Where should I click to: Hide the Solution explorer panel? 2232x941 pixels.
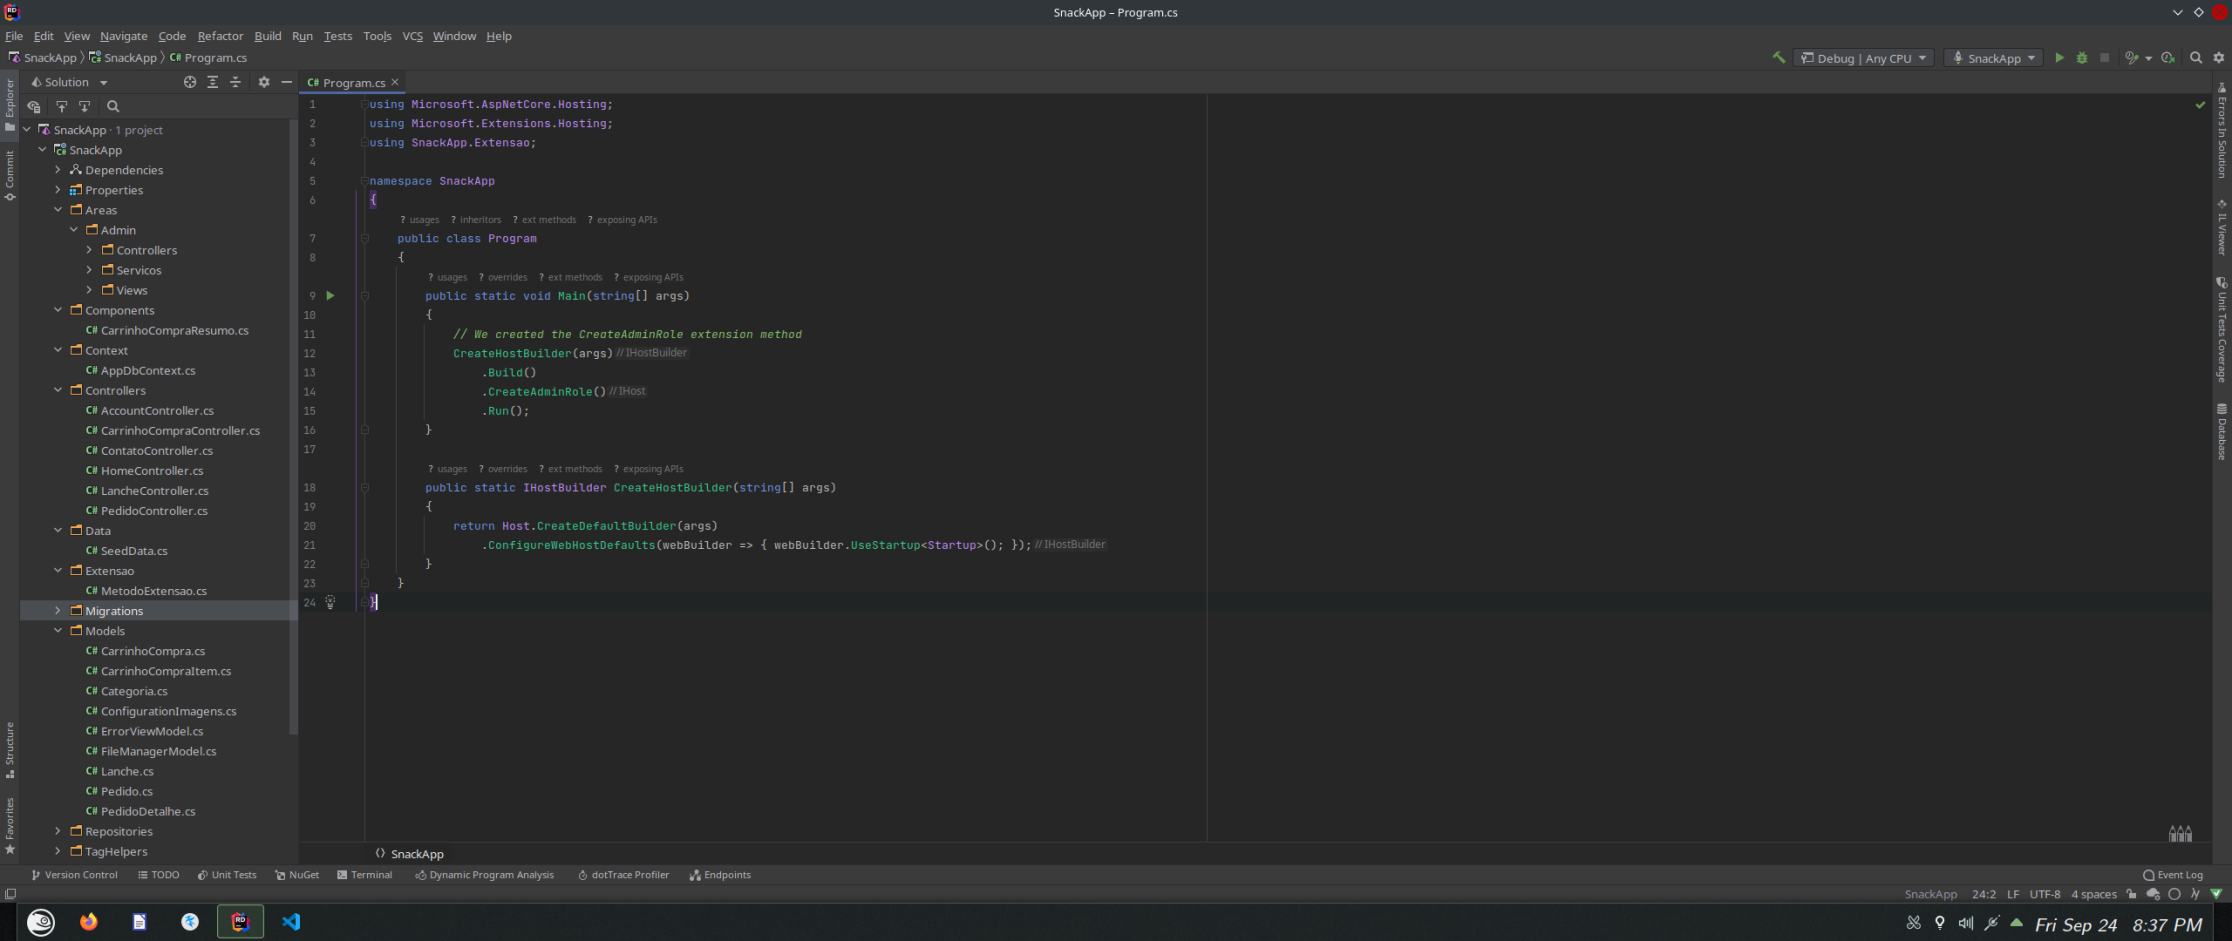287,82
